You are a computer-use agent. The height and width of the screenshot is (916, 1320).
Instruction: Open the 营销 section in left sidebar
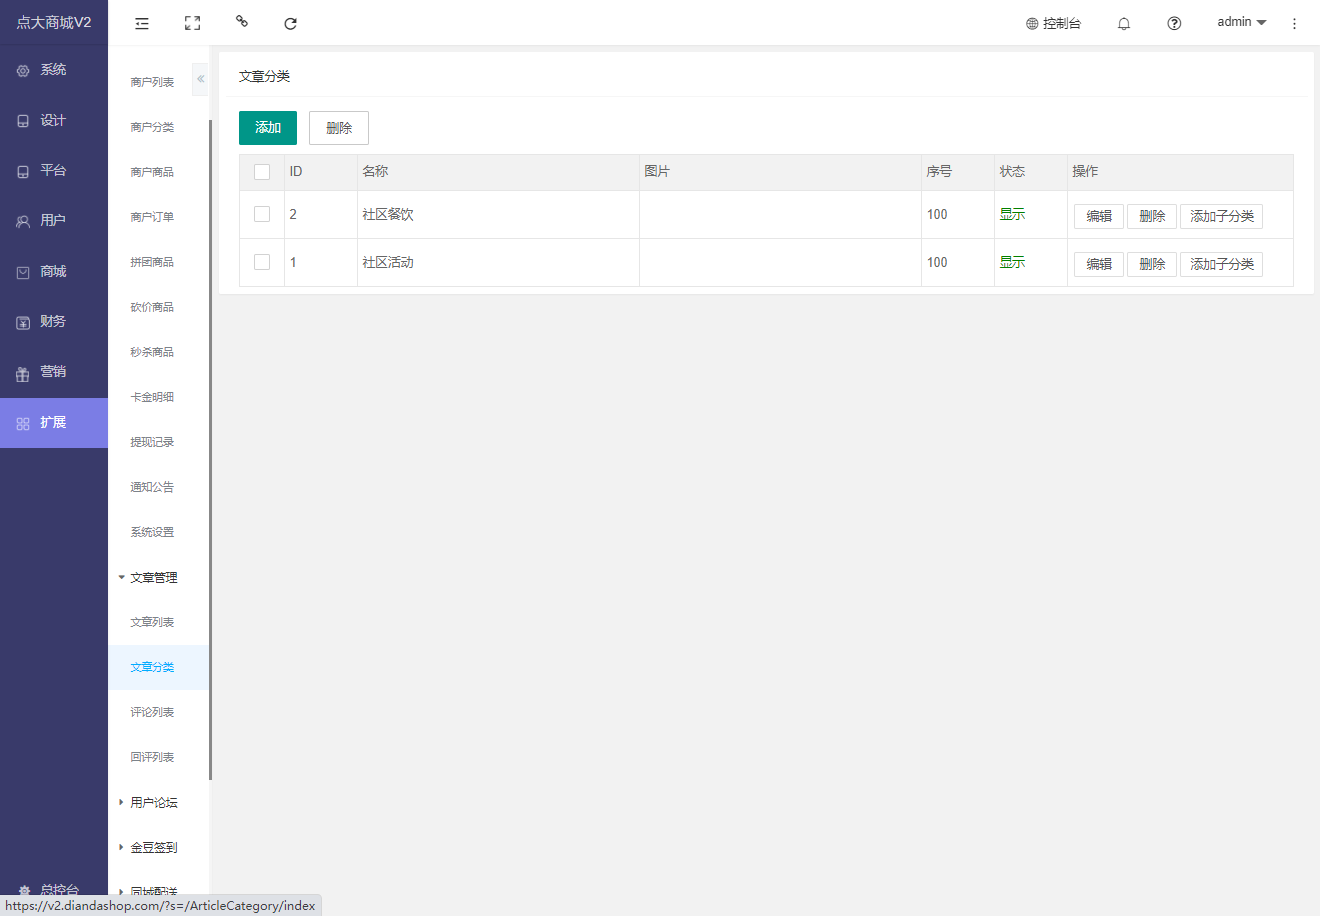pyautogui.click(x=54, y=371)
